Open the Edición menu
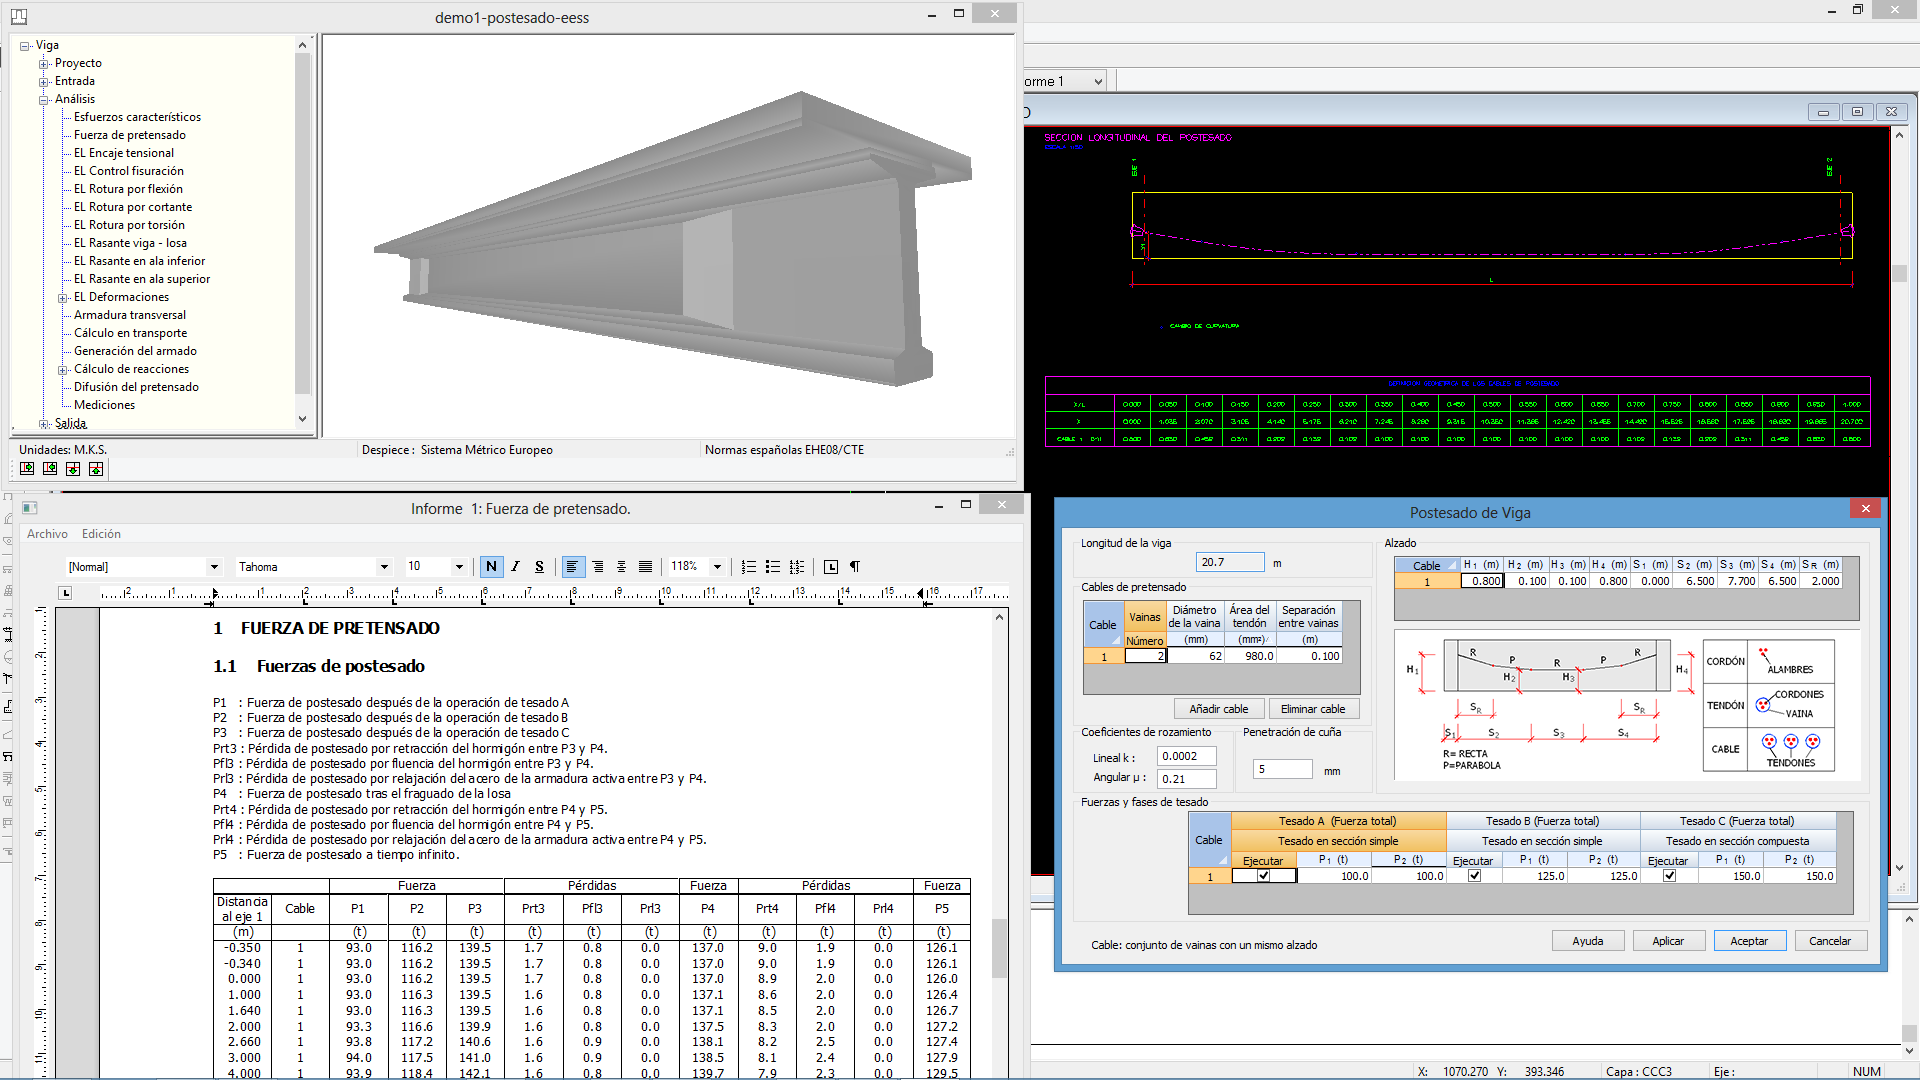This screenshot has height=1080, width=1920. 101,534
